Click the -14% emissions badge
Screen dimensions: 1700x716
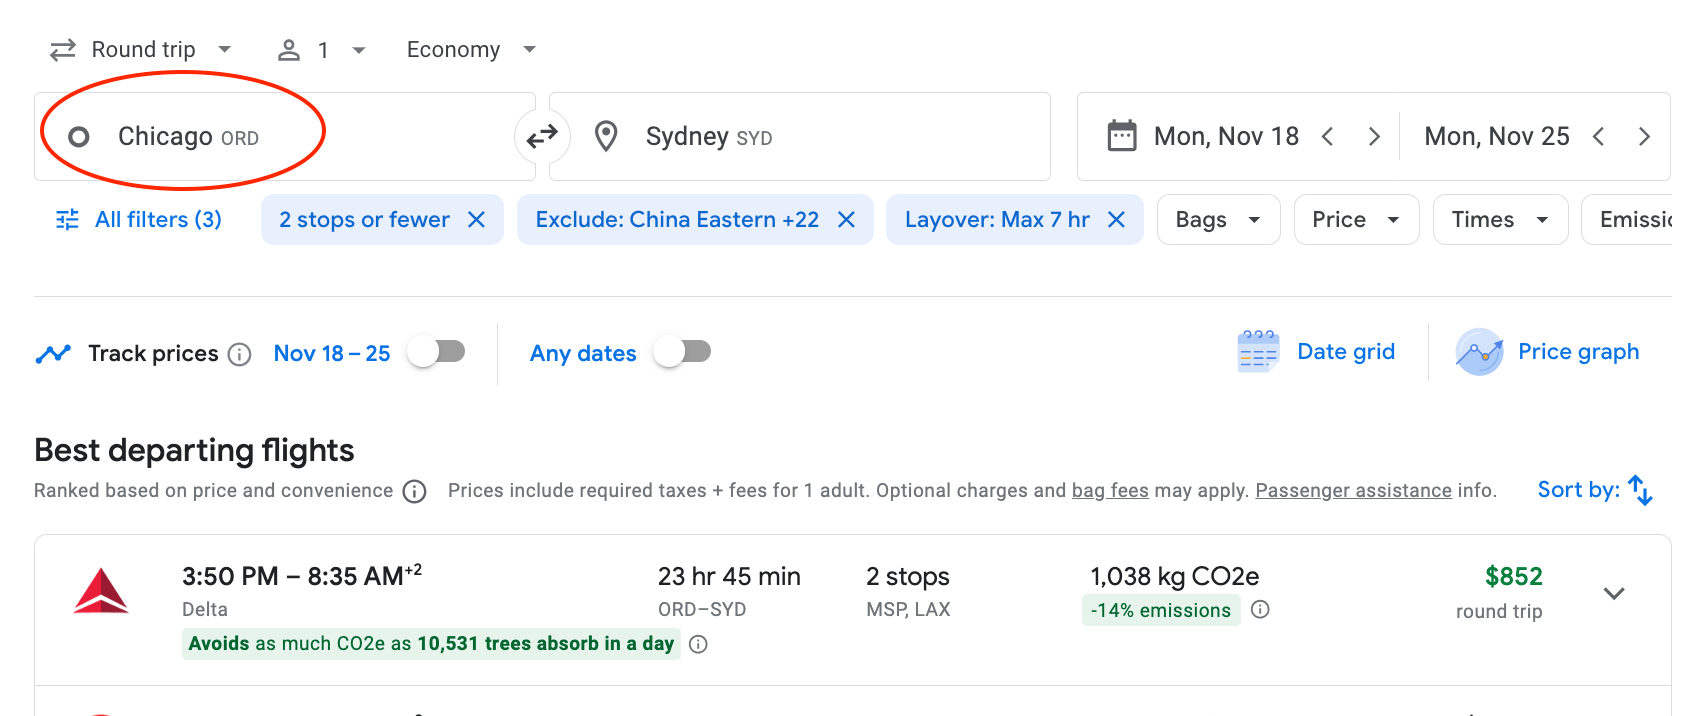click(1161, 610)
